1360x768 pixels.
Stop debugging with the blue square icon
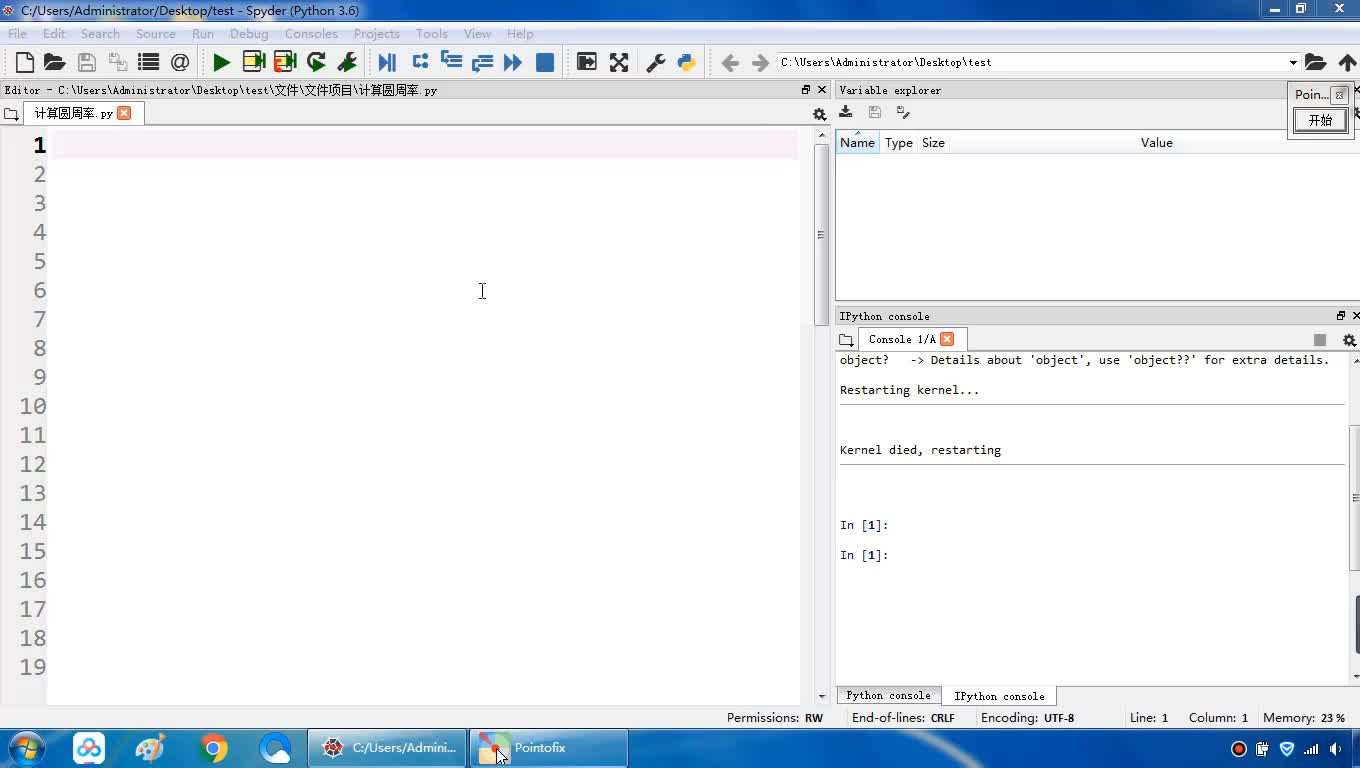[x=545, y=62]
